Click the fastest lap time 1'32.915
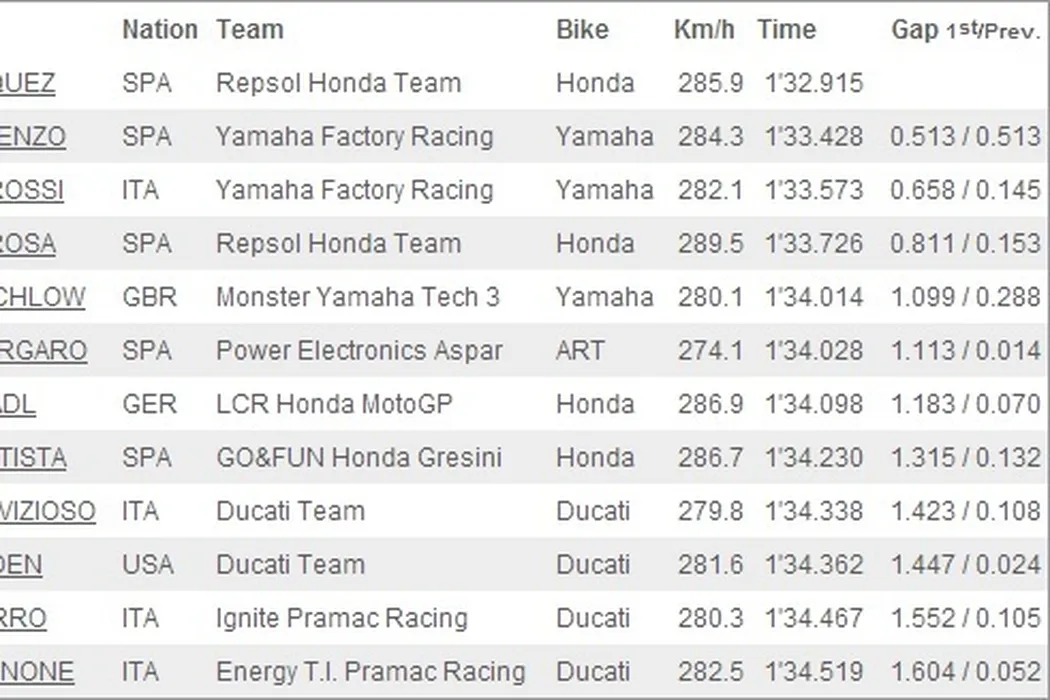Viewport: 1050px width, 700px height. tap(813, 83)
